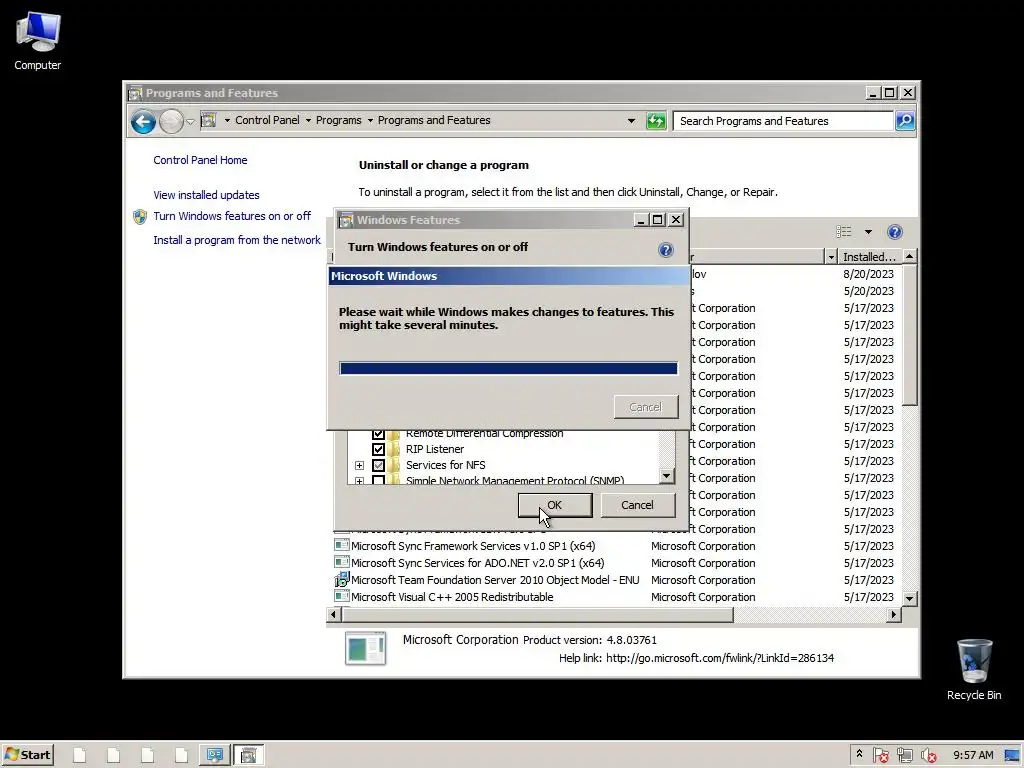
Task: Open View installed updates link
Action: pyautogui.click(x=206, y=195)
